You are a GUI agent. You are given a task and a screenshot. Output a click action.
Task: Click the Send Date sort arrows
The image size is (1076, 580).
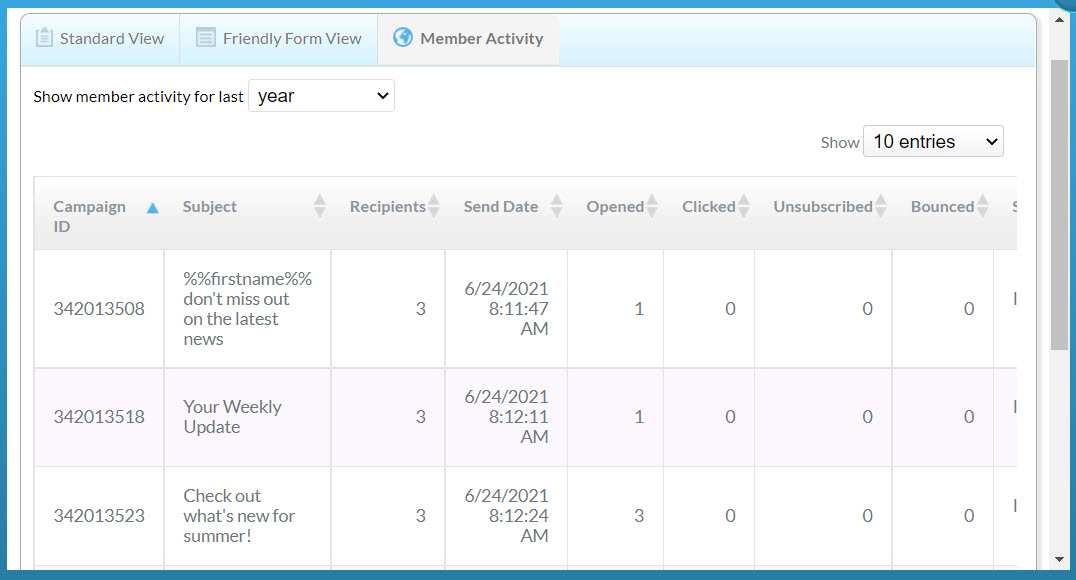[557, 207]
